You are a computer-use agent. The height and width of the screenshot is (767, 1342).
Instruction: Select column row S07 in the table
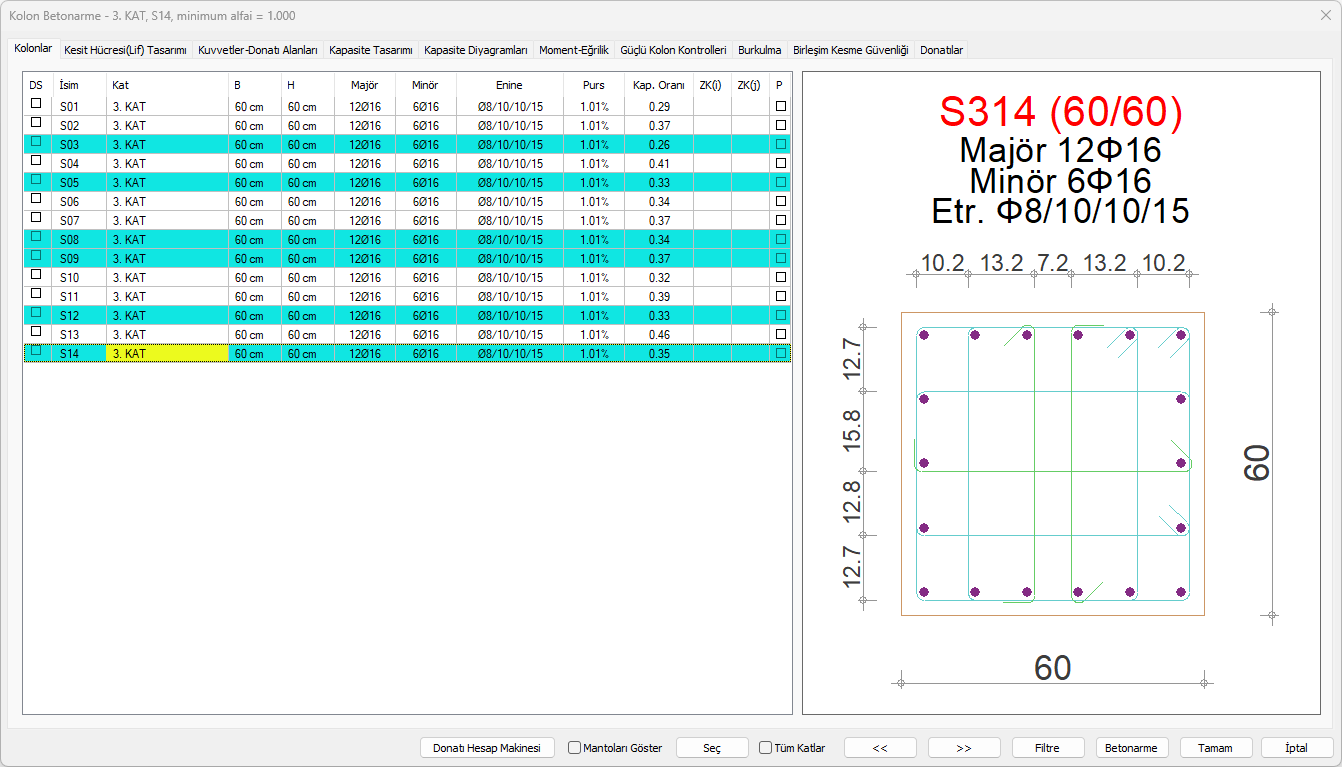click(x=69, y=220)
